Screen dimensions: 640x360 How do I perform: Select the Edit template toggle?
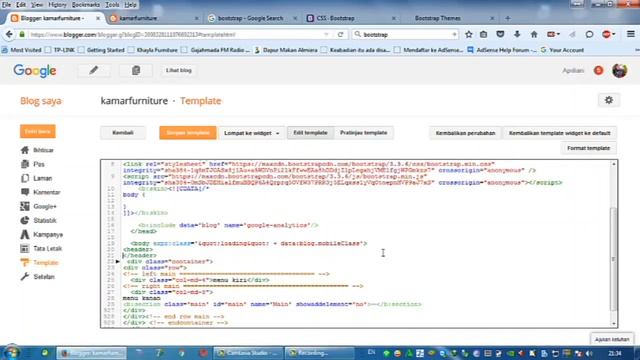pos(310,133)
